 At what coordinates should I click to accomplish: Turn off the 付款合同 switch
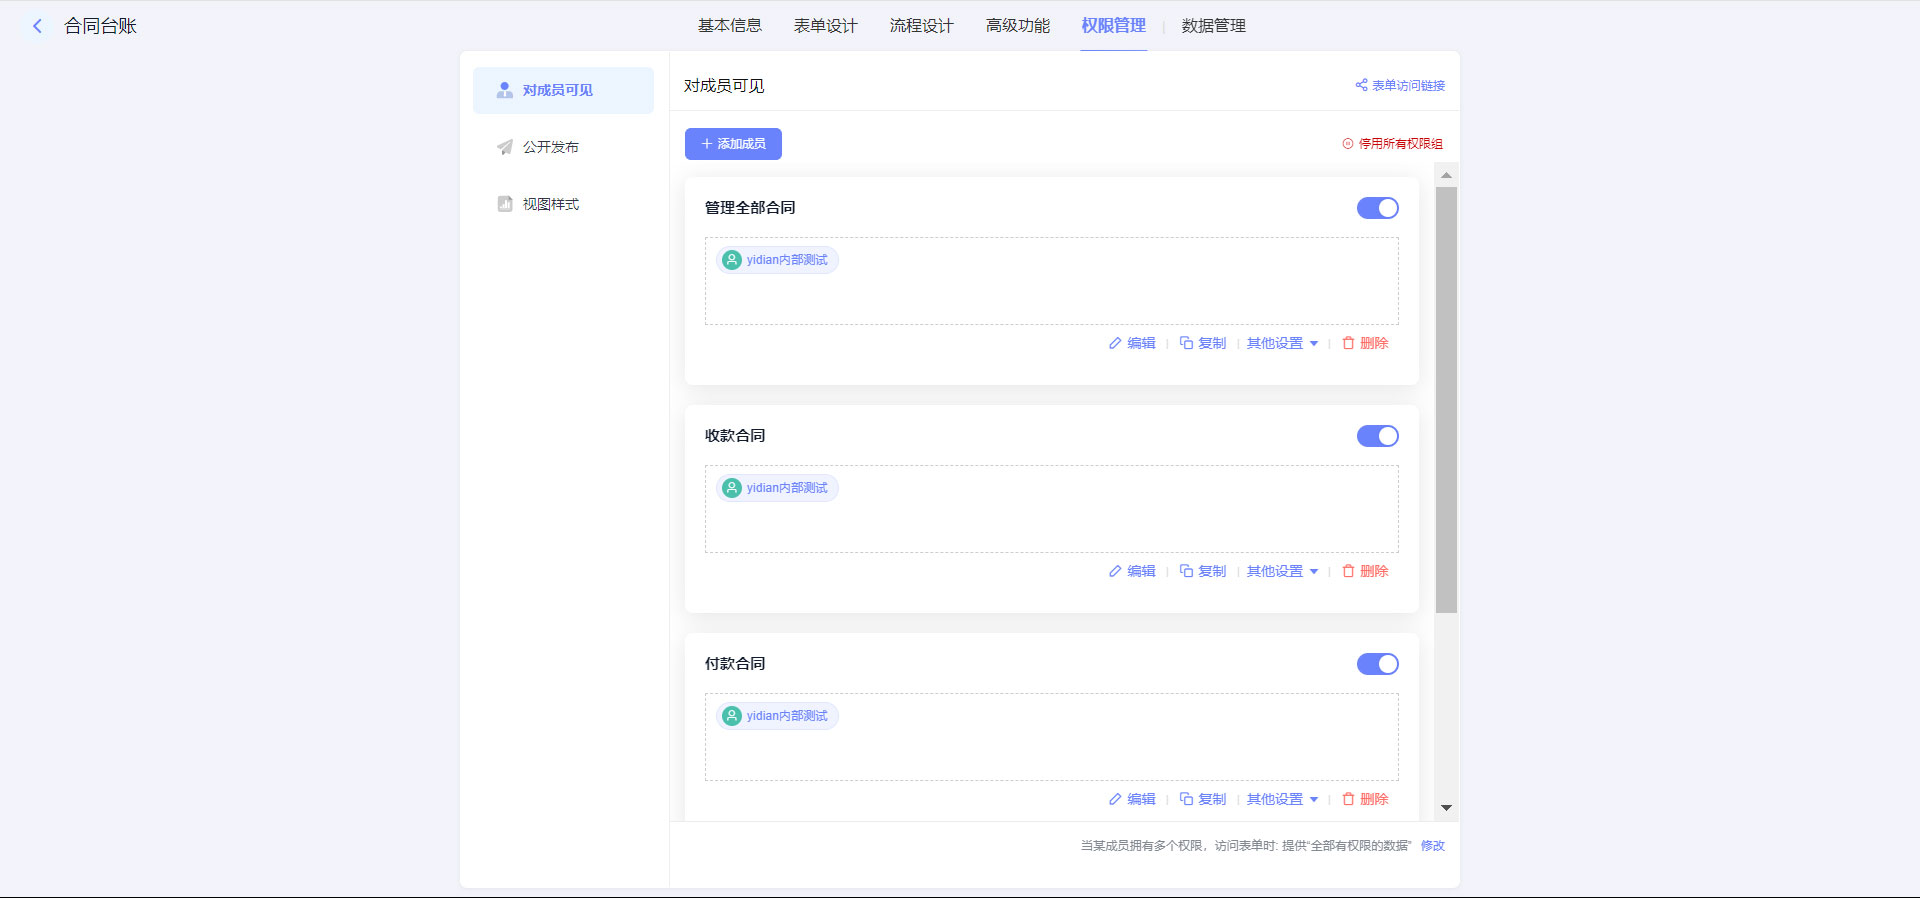[1377, 664]
